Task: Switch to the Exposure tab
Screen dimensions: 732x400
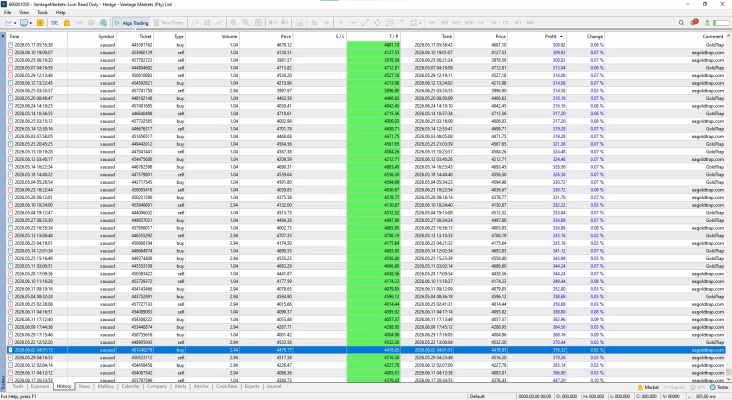Action: (x=40, y=386)
